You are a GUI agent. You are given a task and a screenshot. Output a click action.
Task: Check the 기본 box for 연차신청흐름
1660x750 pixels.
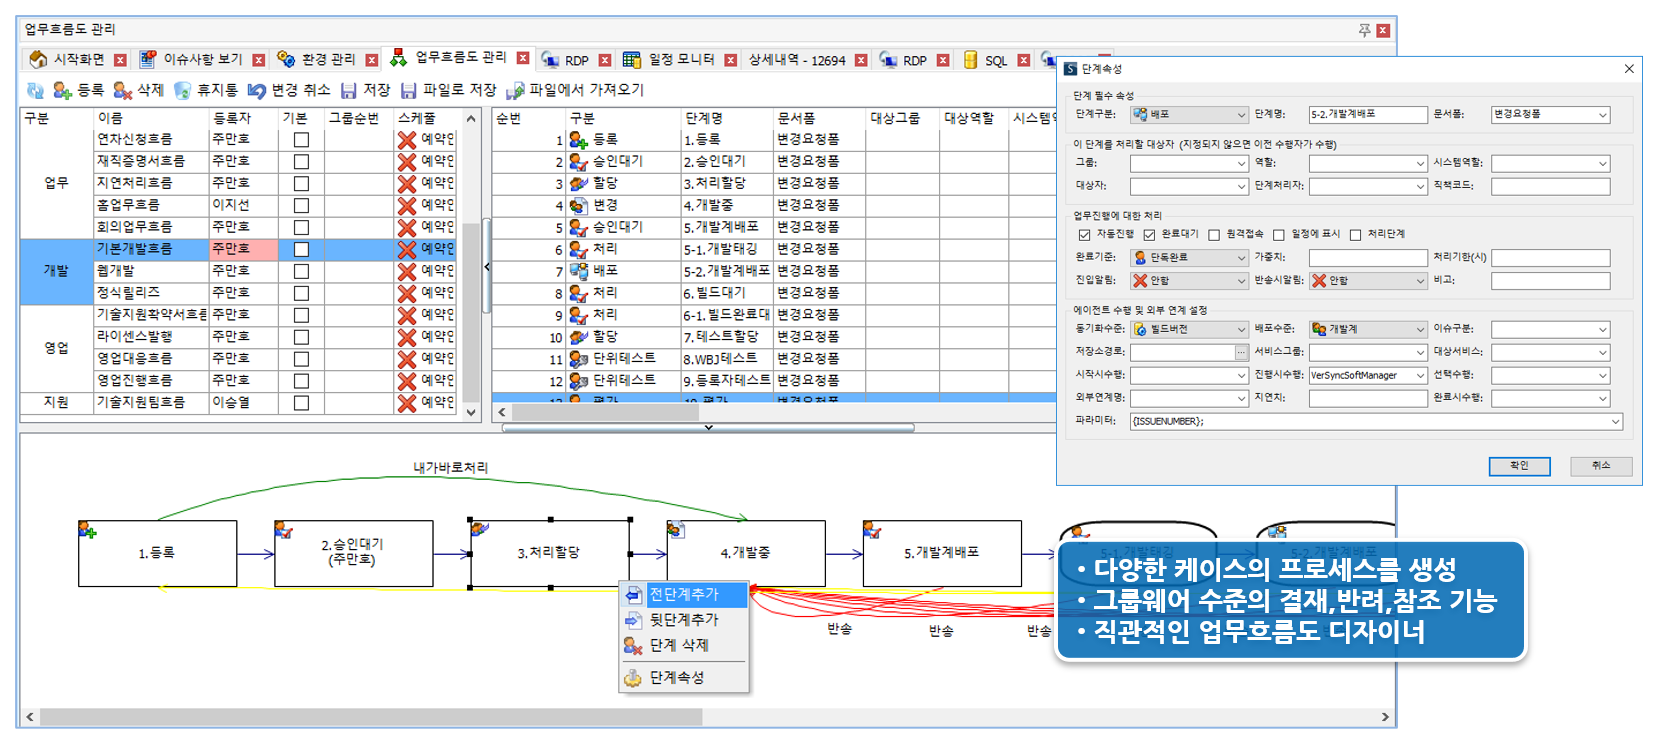point(301,140)
